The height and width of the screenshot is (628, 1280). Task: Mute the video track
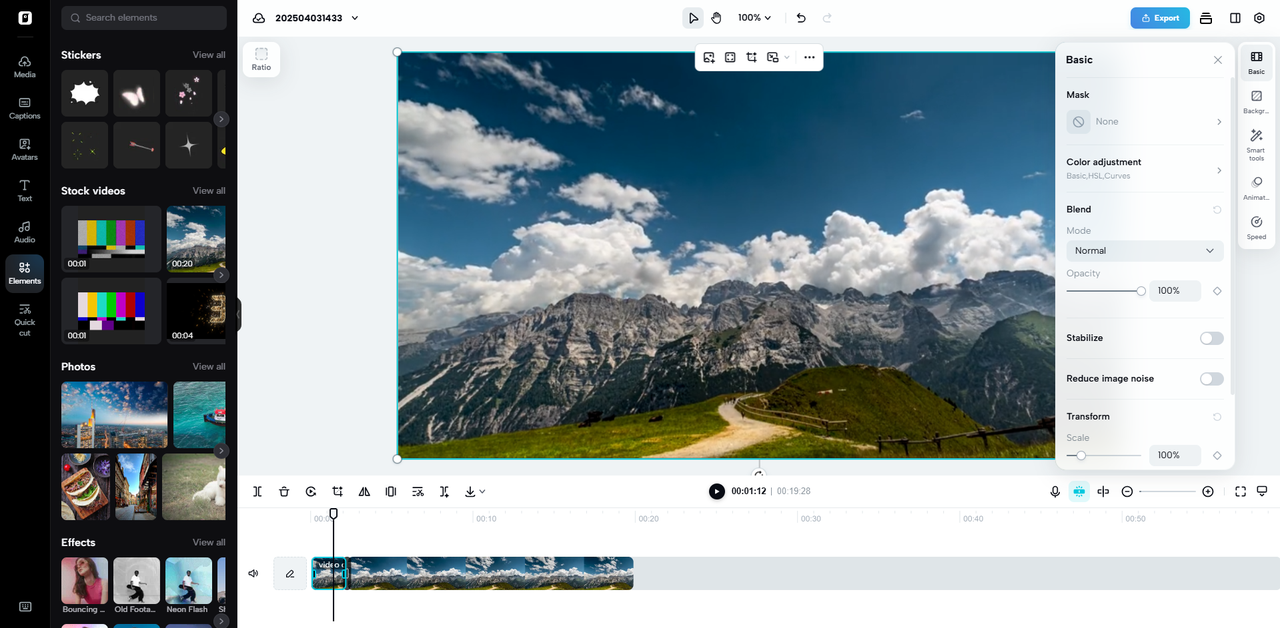point(253,574)
